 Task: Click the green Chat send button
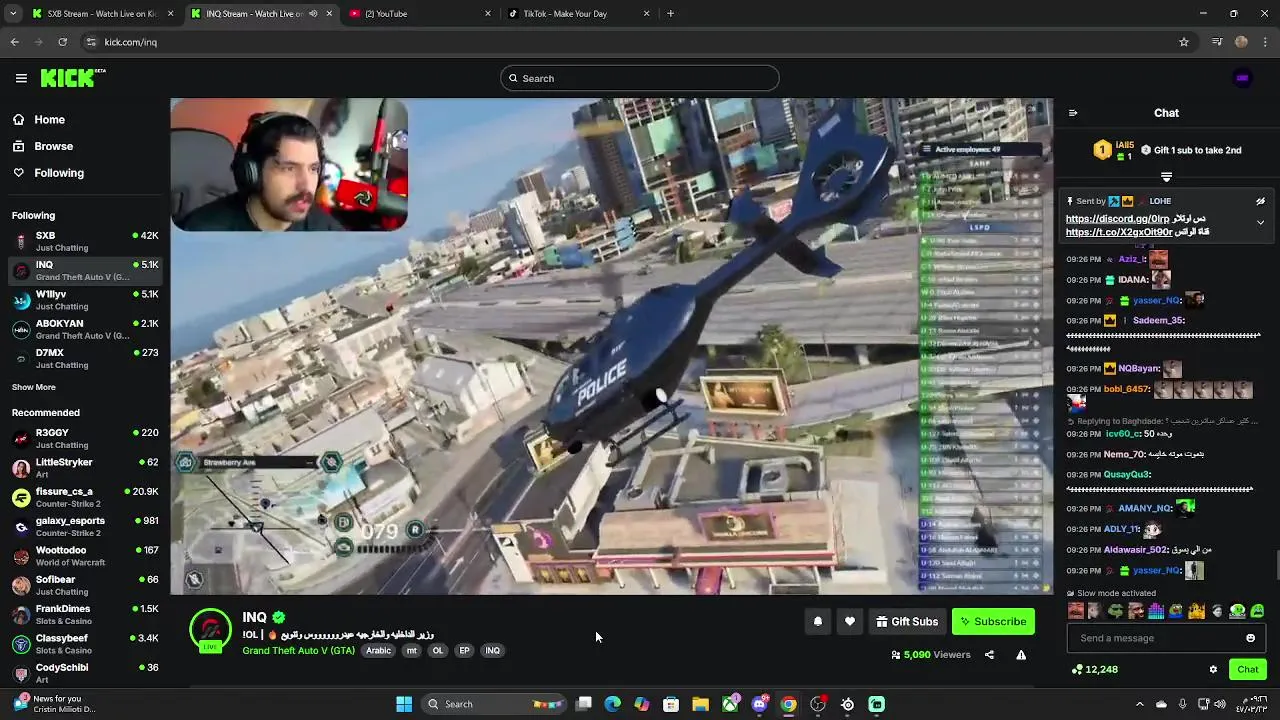click(x=1248, y=669)
